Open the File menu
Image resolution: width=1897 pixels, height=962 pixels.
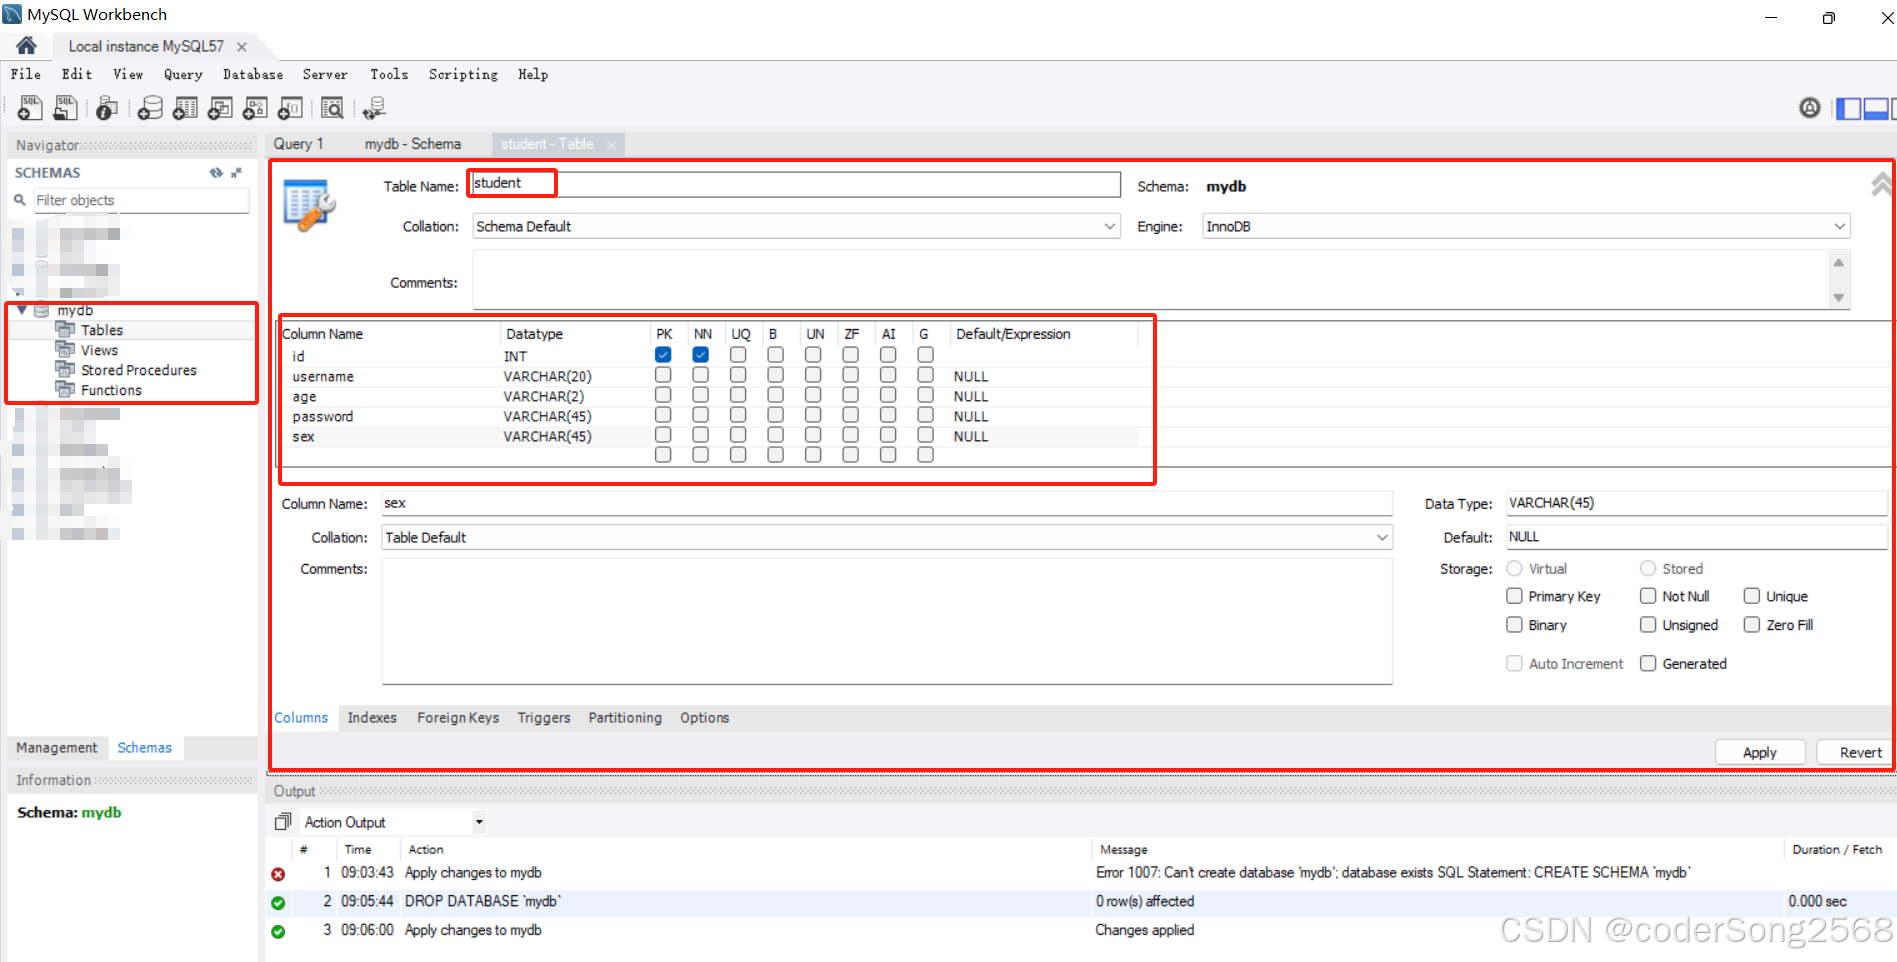(x=26, y=75)
